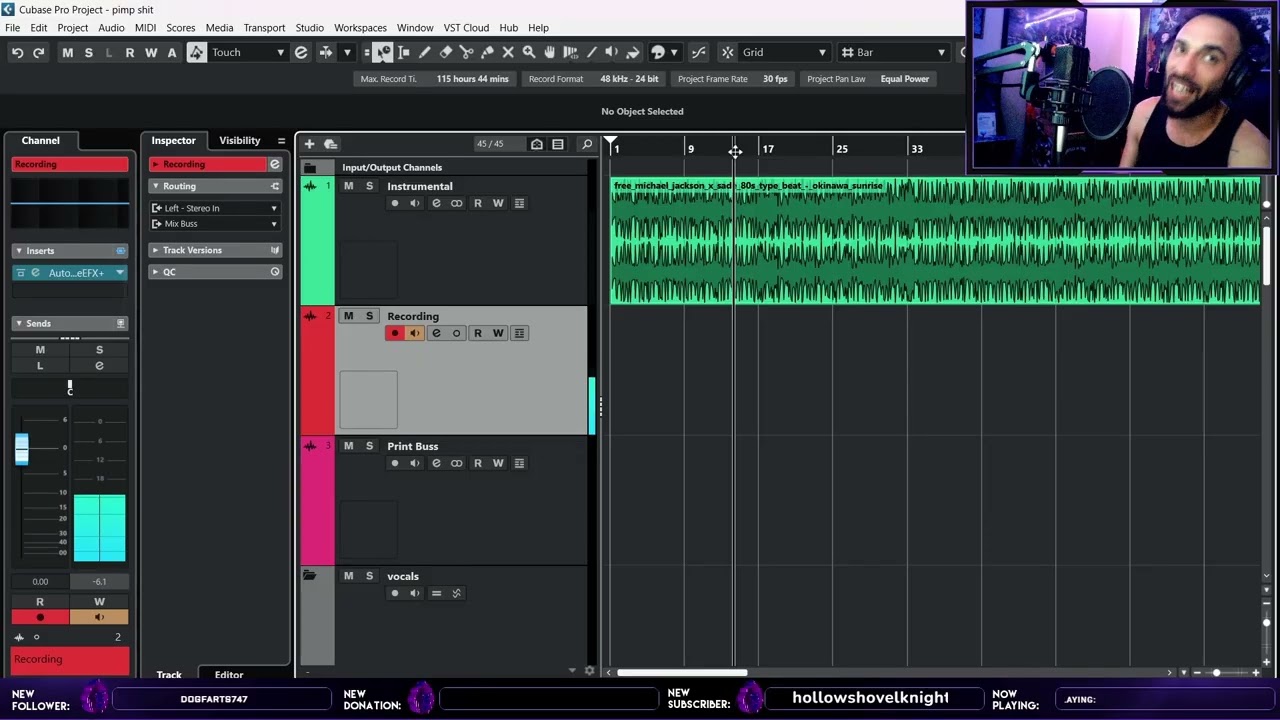Click the Add Track plus icon

[309, 144]
